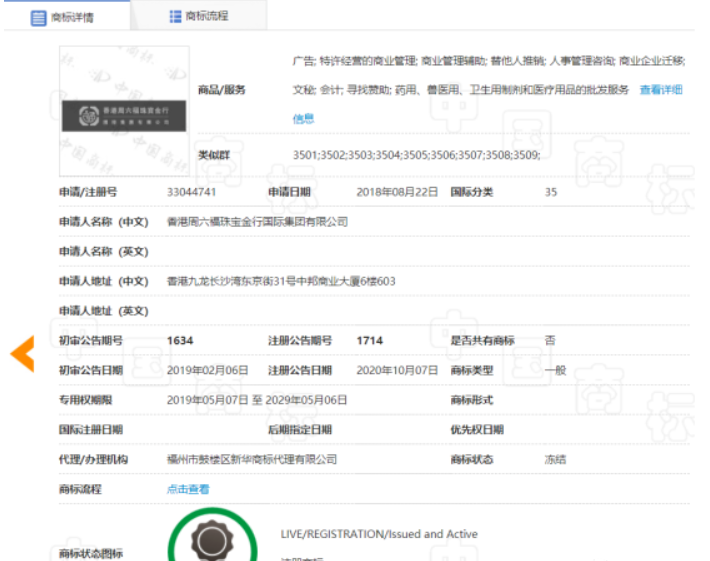Viewport: 710px width, 561px height.
Task: Select preliminary date 2019年02月06日
Action: point(207,370)
